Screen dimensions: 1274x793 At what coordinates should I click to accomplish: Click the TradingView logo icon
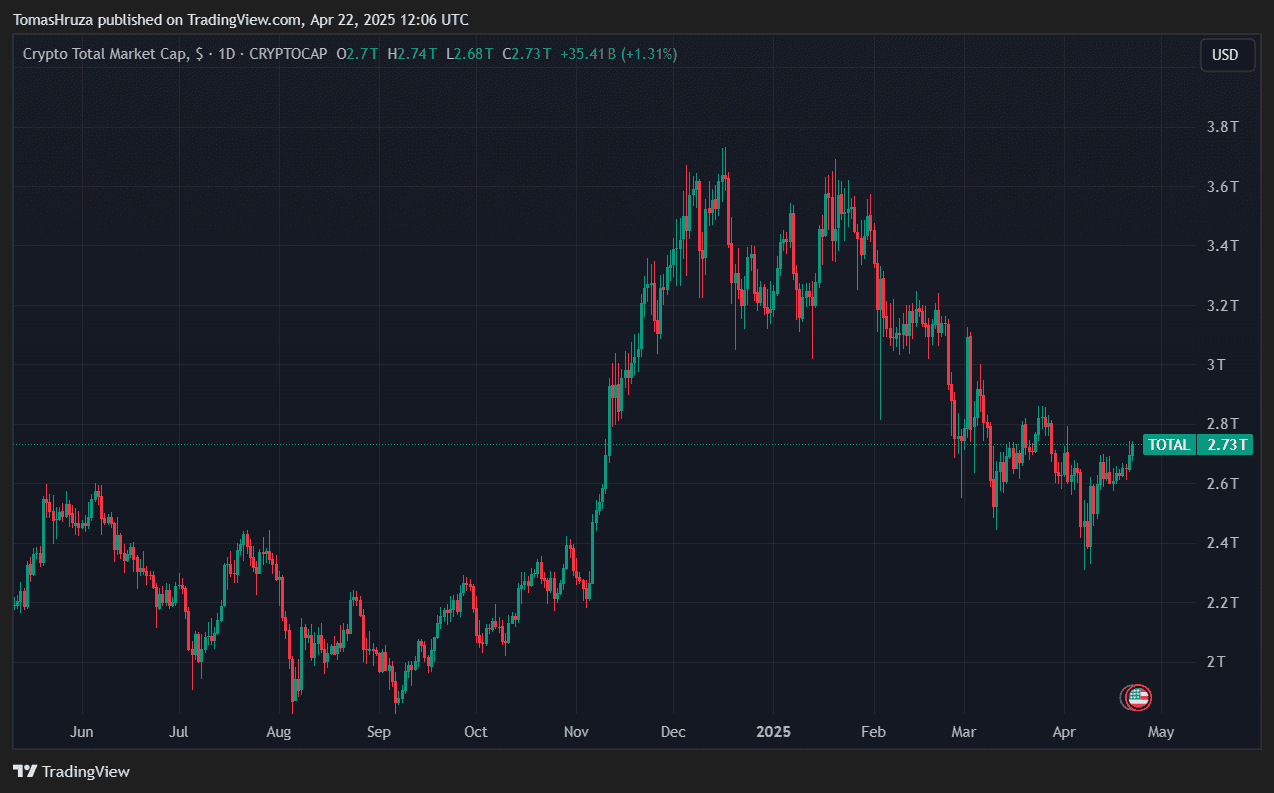(25, 772)
